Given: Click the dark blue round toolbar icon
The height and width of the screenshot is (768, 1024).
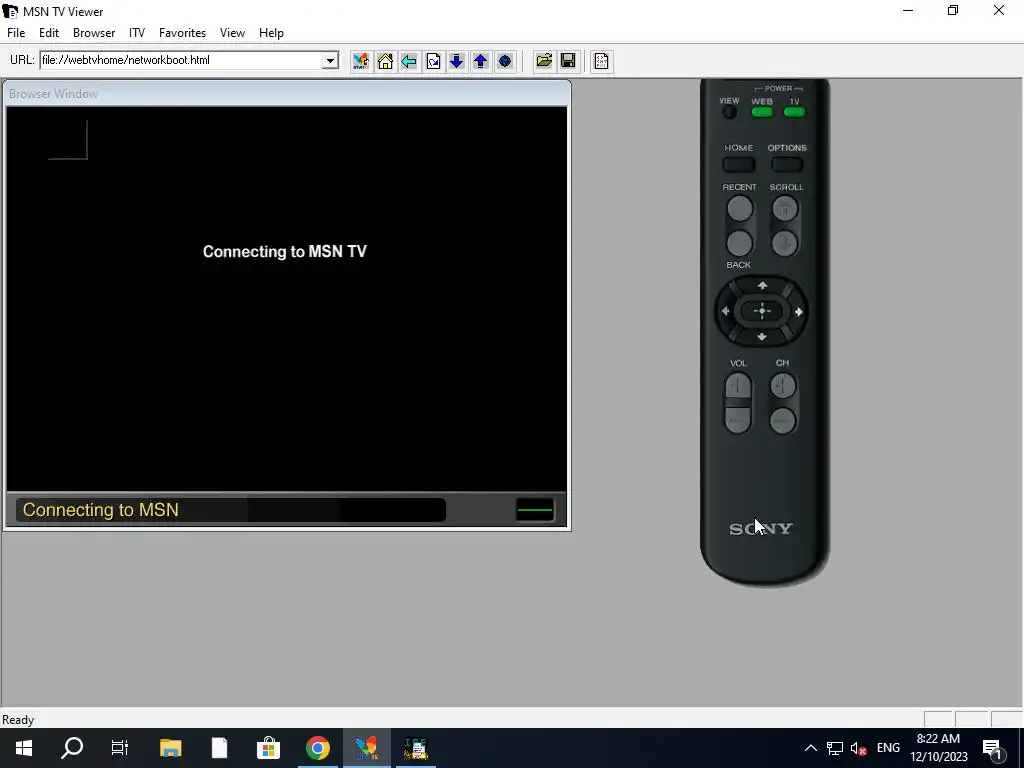Looking at the screenshot, I should pos(505,61).
